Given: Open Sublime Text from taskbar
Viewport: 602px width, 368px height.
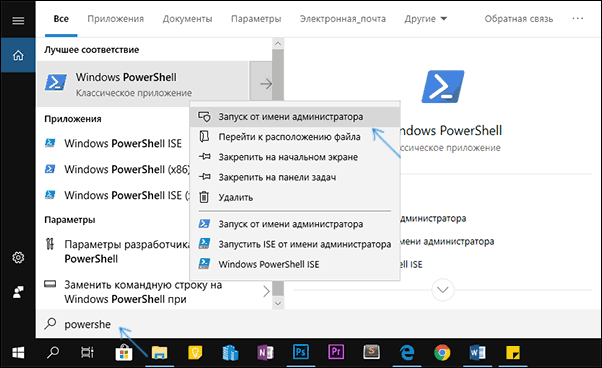Looking at the screenshot, I should (372, 353).
